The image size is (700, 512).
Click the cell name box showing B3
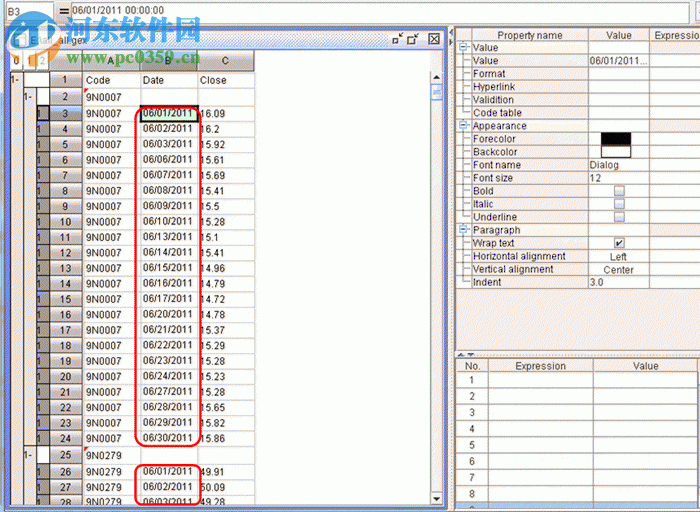click(x=29, y=11)
